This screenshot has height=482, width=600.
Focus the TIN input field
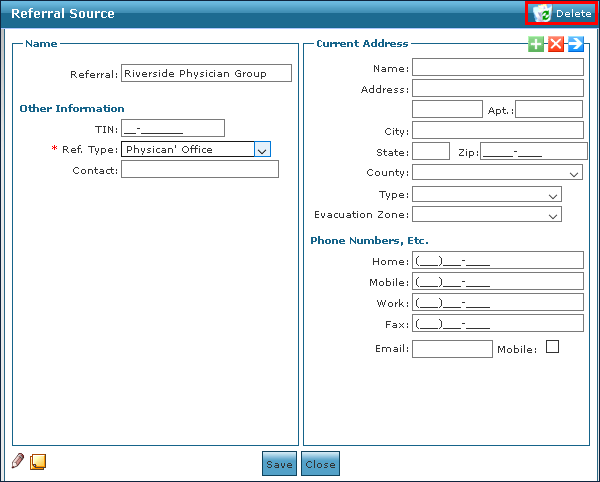click(172, 128)
